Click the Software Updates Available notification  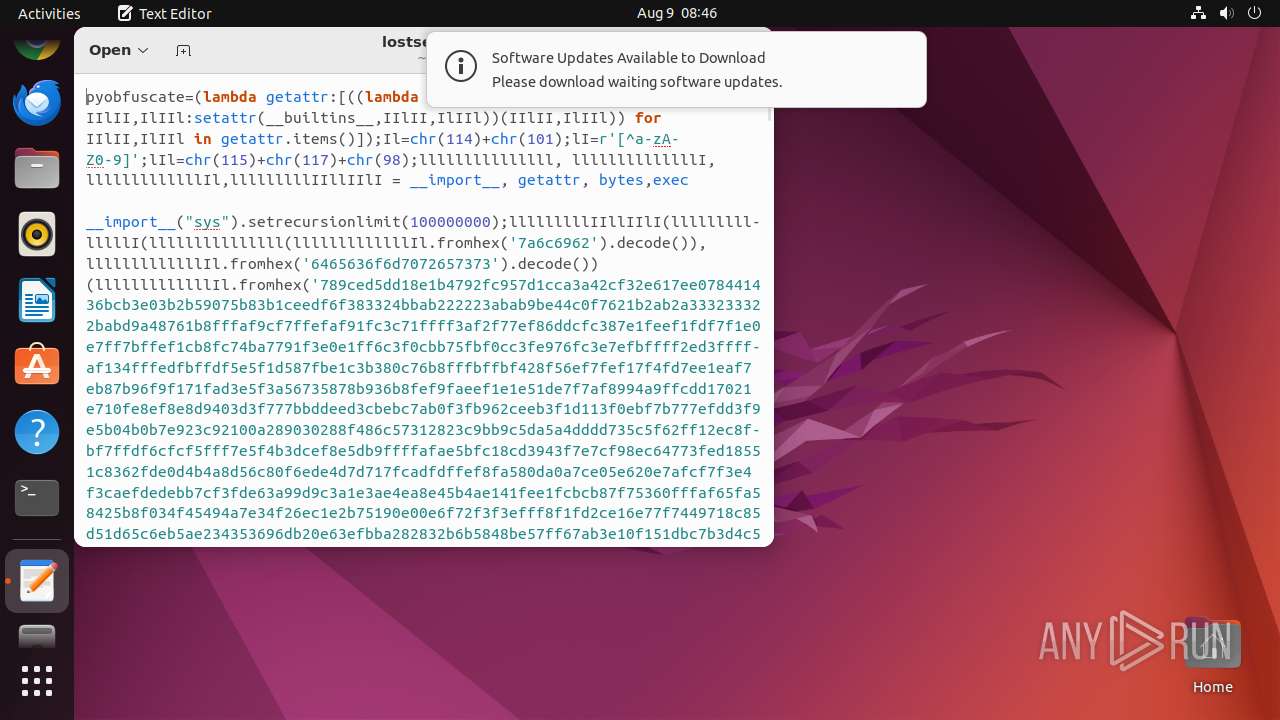pos(676,69)
